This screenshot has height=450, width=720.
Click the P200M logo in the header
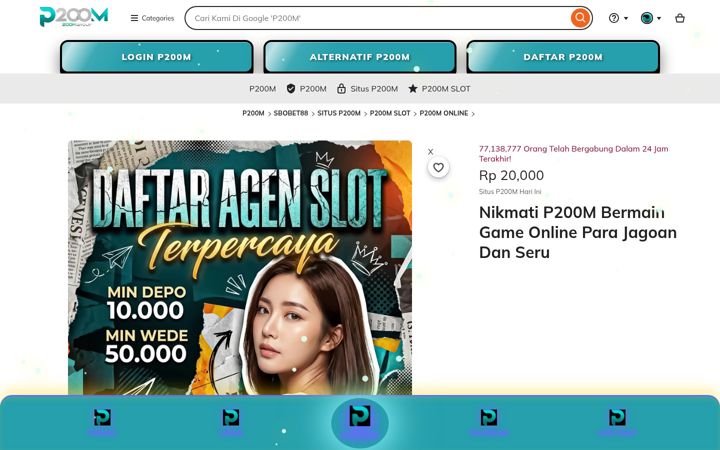point(73,17)
